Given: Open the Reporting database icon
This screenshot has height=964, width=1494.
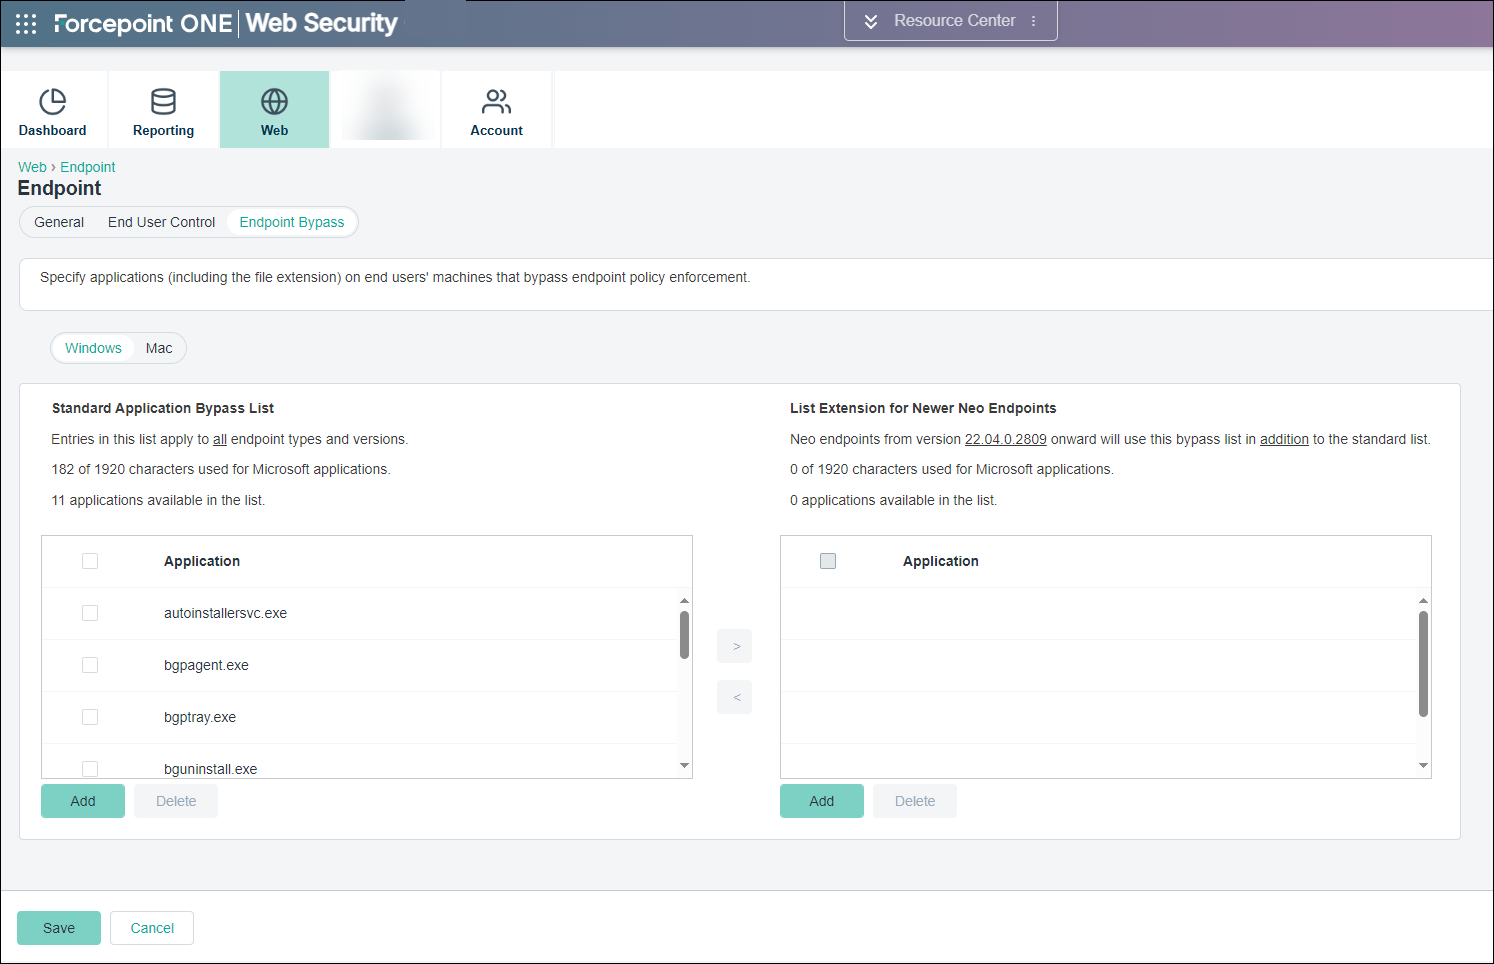Looking at the screenshot, I should pos(163,101).
